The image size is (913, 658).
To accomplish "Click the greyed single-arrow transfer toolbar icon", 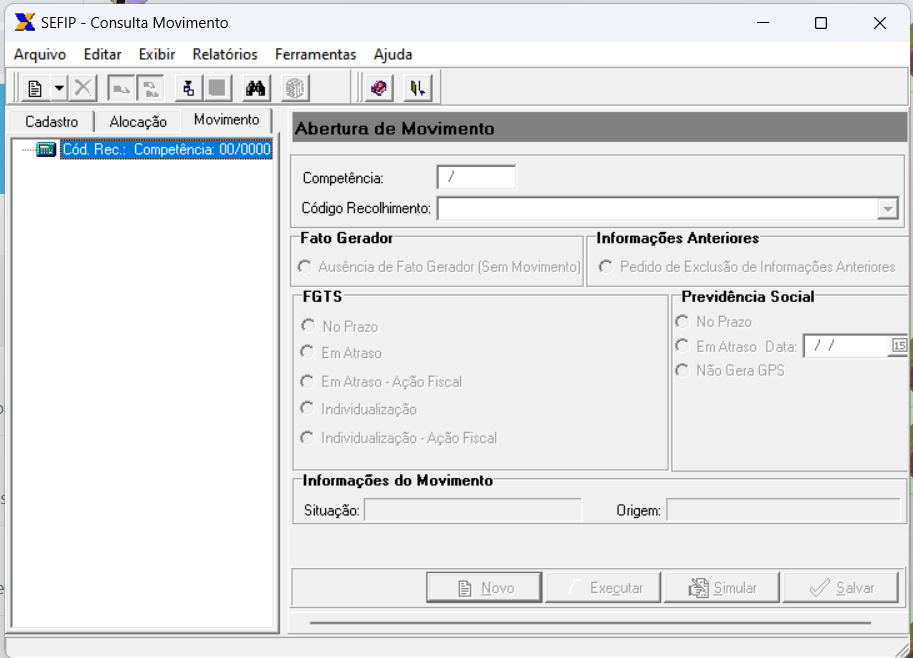I will (x=121, y=89).
